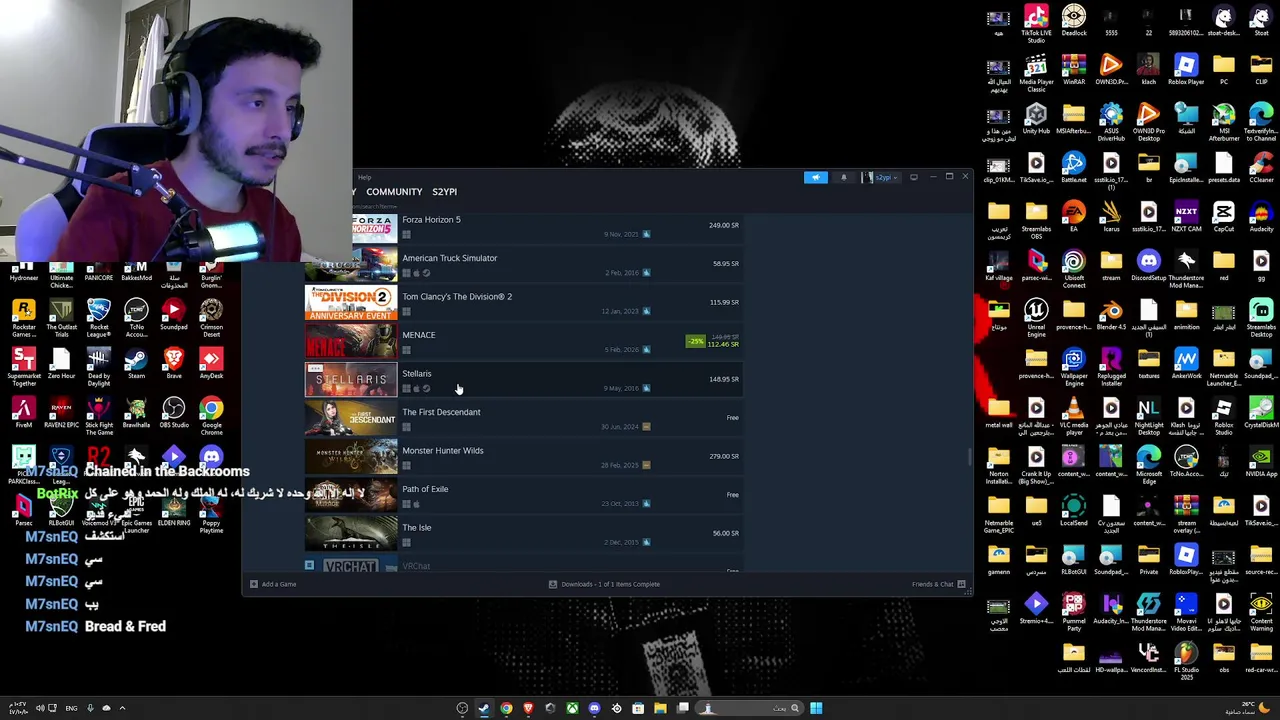Screen dimensions: 1280x720
Task: Click the Windows Start button
Action: (x=816, y=708)
